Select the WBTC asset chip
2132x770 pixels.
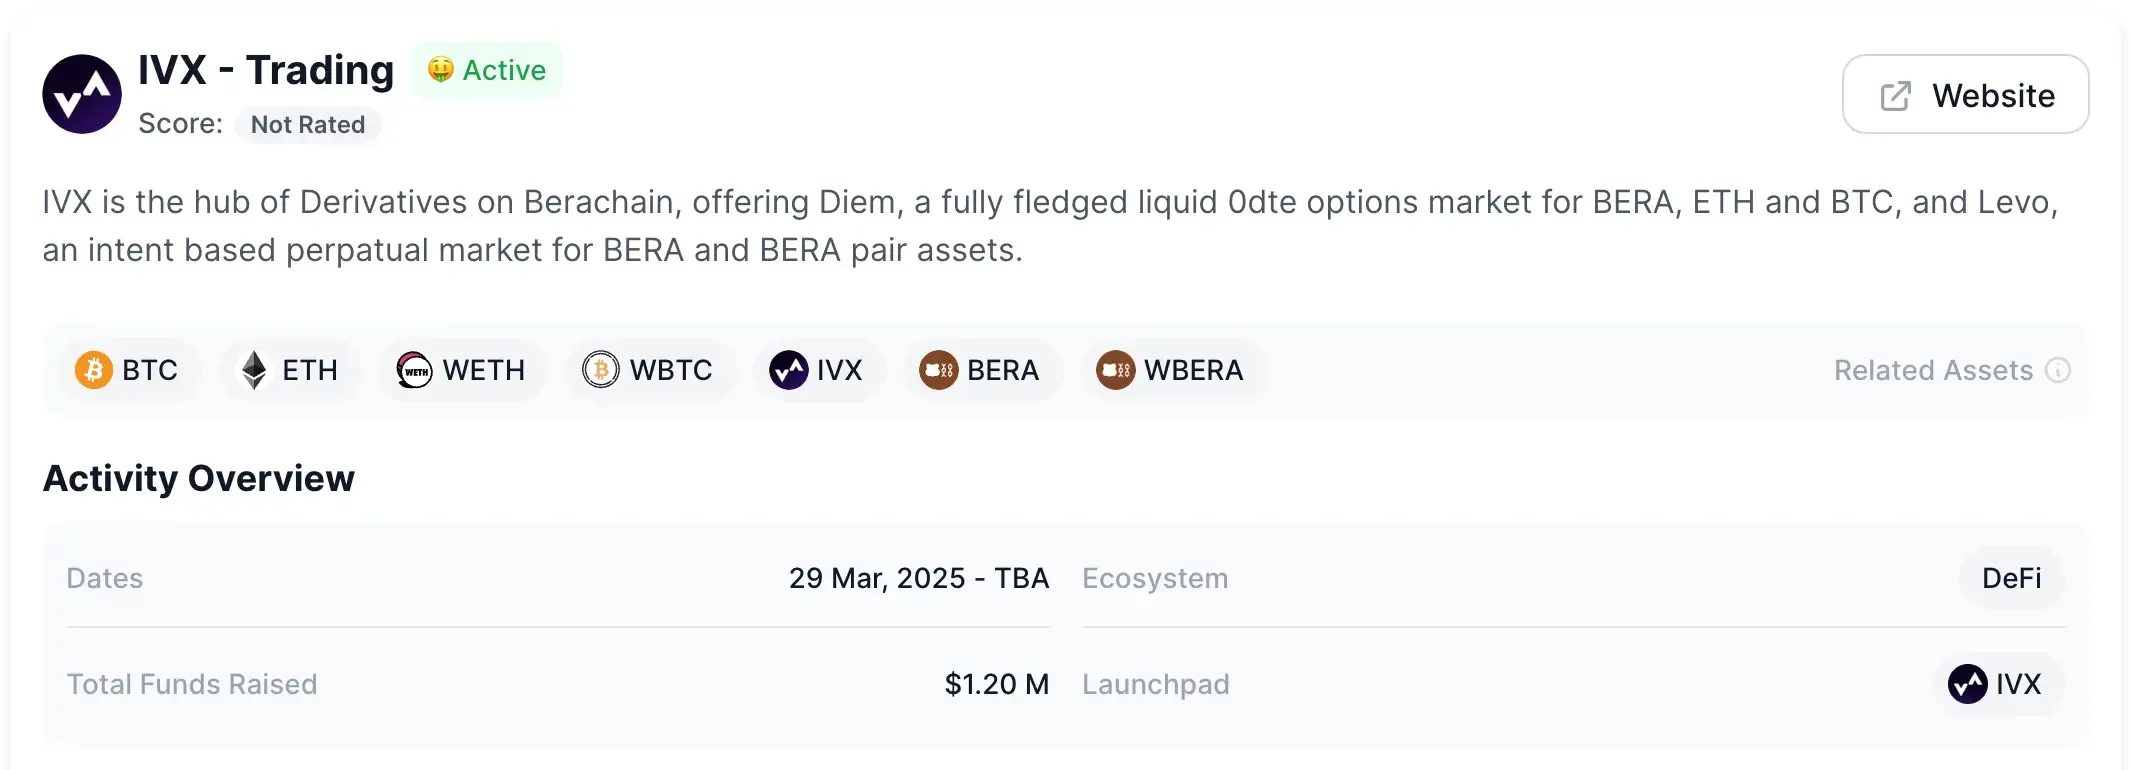649,370
